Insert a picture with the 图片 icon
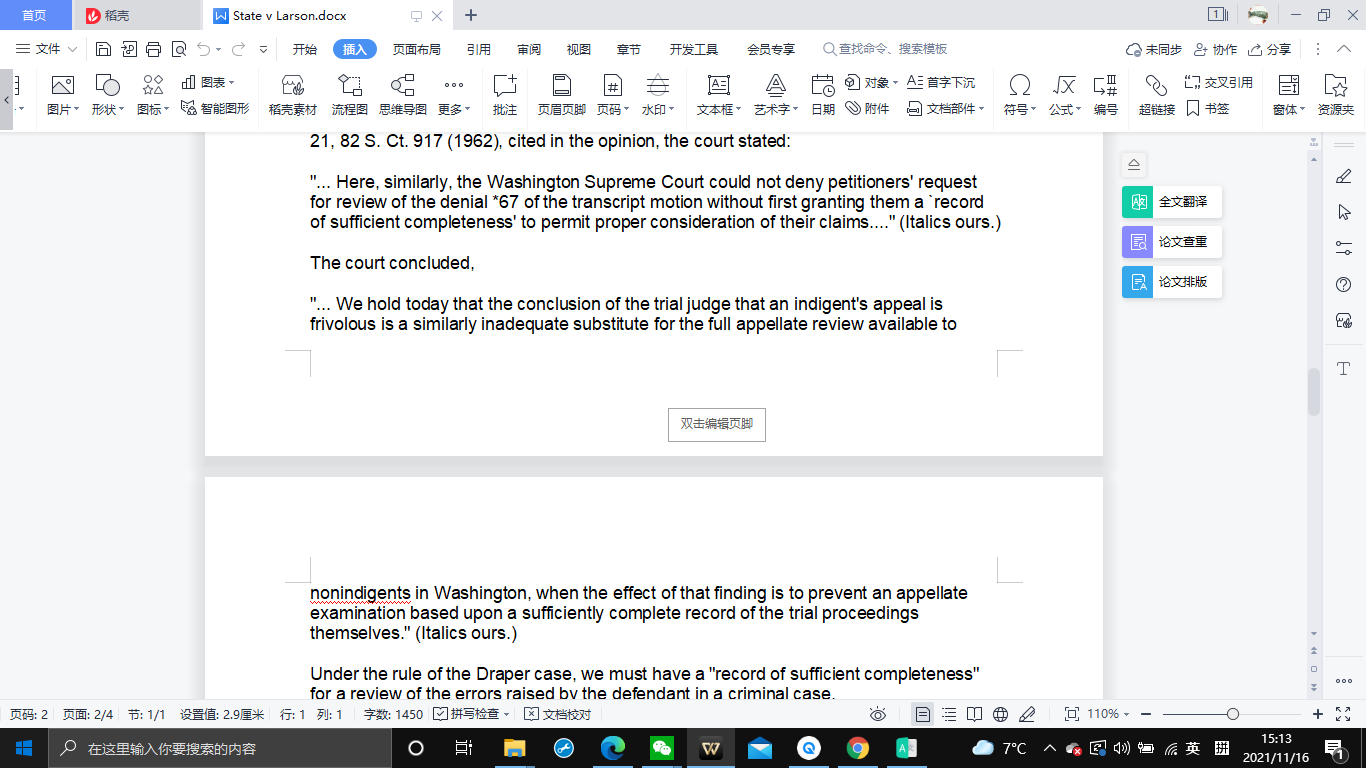1366x768 pixels. [62, 95]
